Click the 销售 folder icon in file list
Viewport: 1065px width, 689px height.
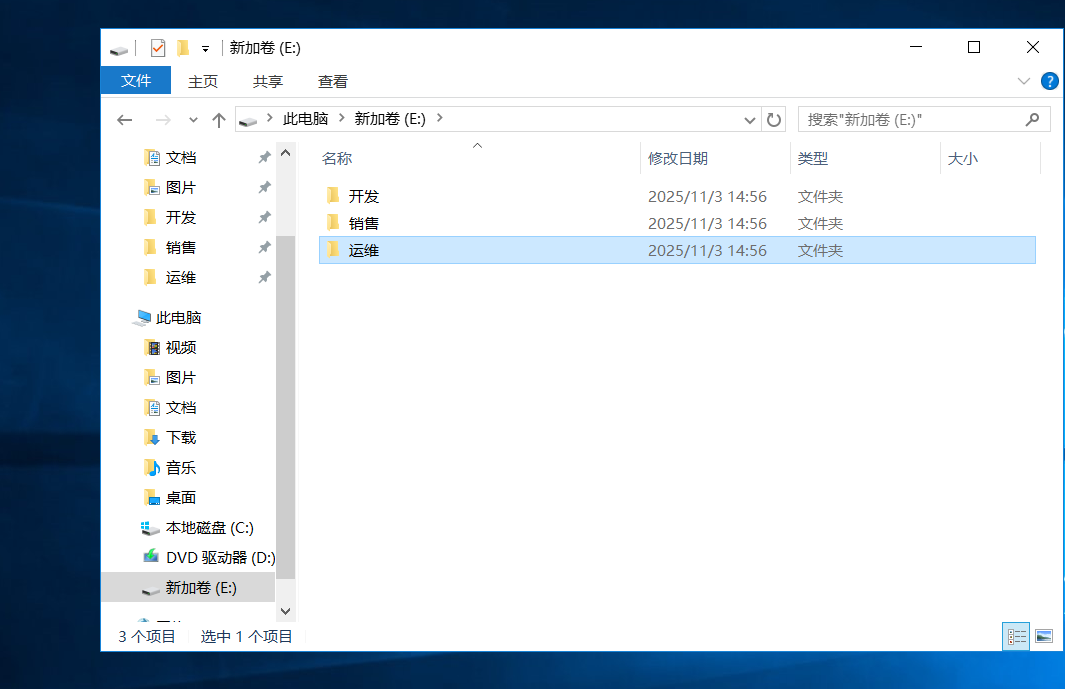(x=333, y=223)
